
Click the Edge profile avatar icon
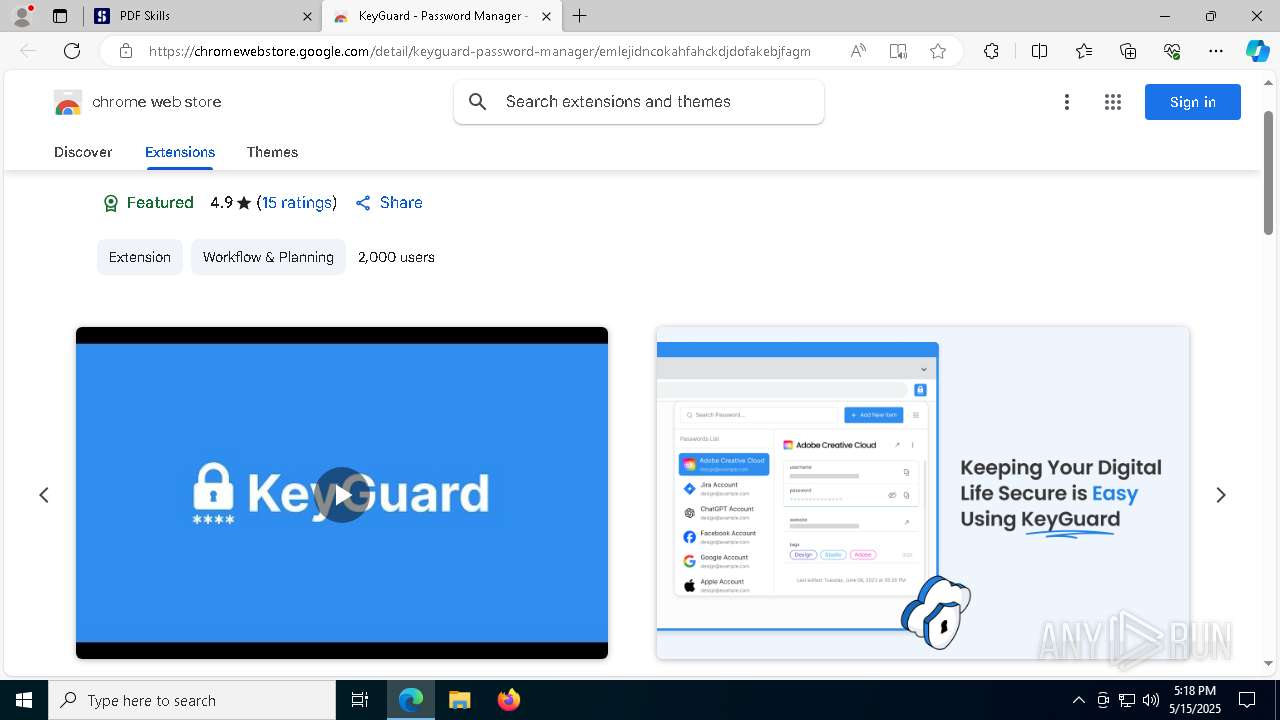click(22, 16)
